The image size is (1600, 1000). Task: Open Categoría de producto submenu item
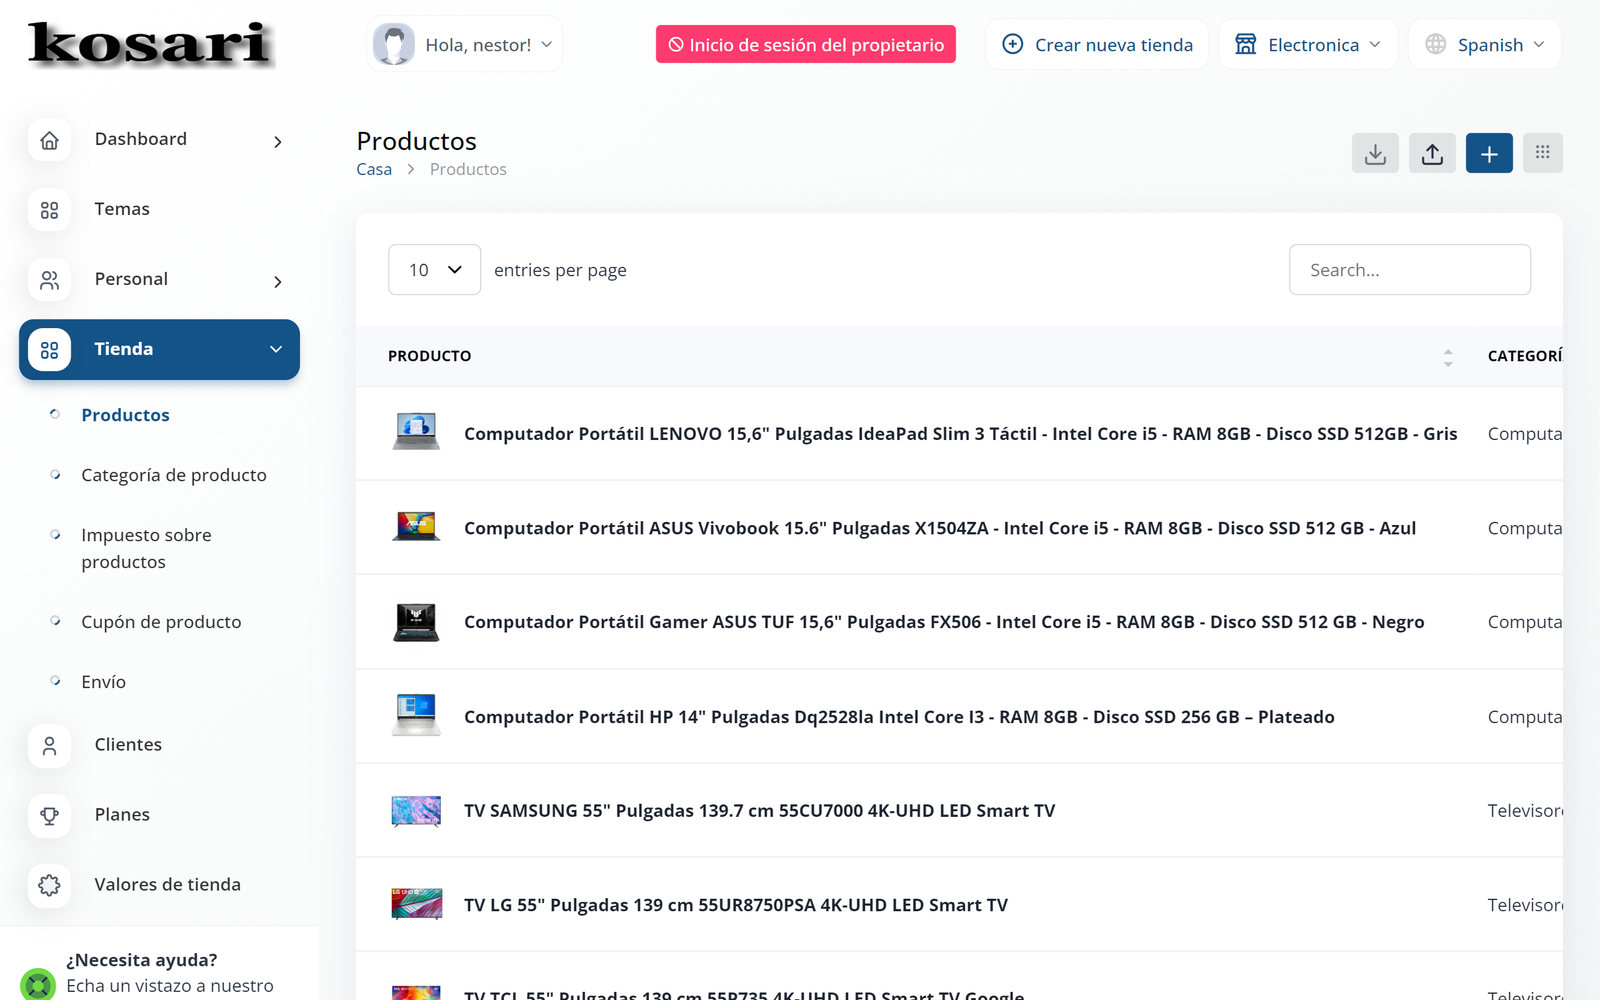tap(174, 475)
